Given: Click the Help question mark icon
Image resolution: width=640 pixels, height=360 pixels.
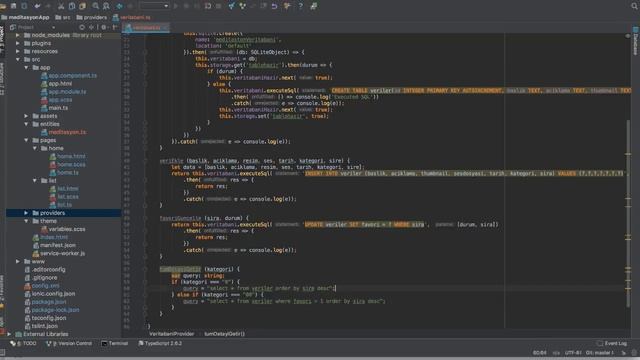Looking at the screenshot, I should point(301,6).
